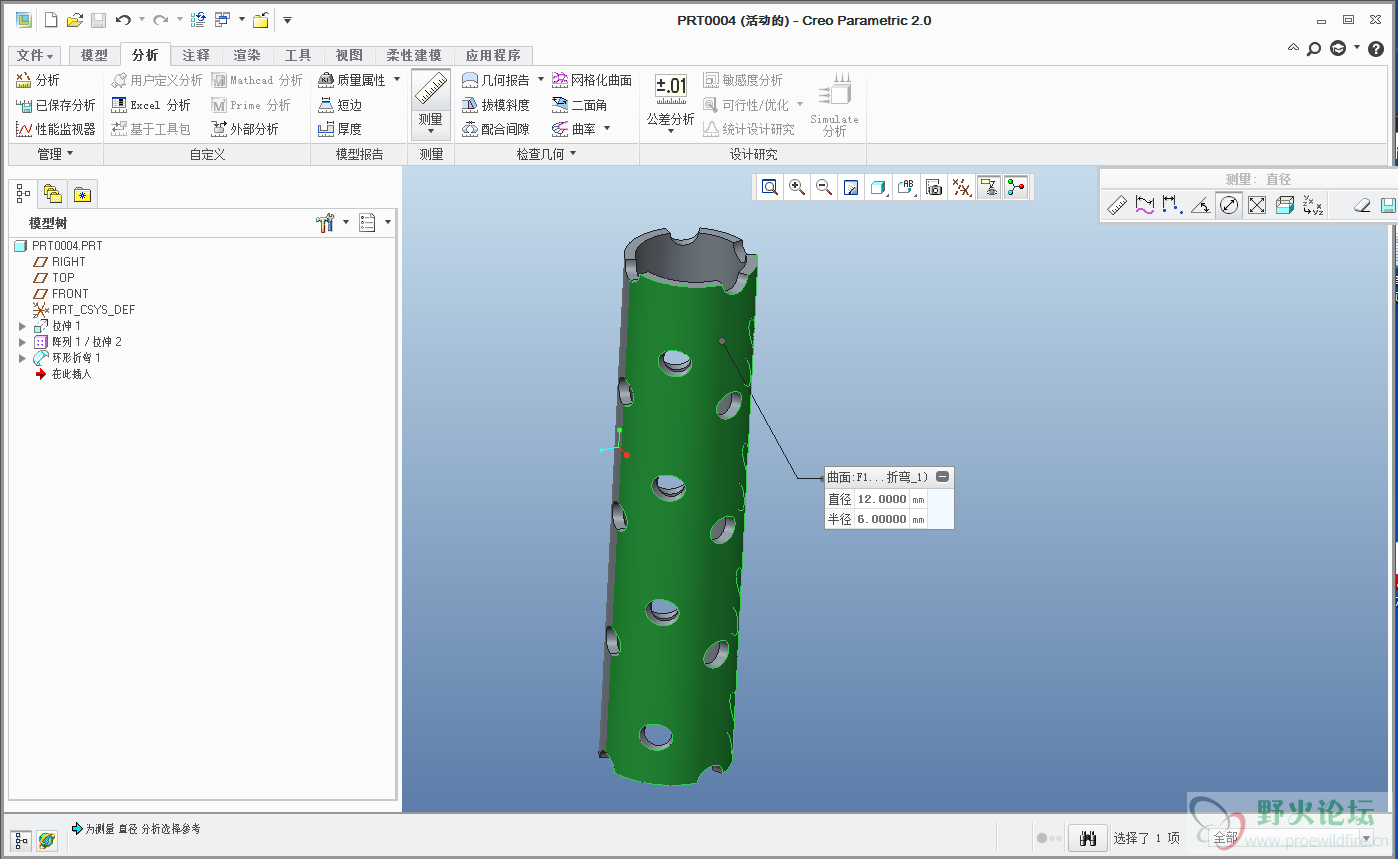Click the 已保存分析 button
Viewport: 1398px width, 859px height.
(x=56, y=105)
